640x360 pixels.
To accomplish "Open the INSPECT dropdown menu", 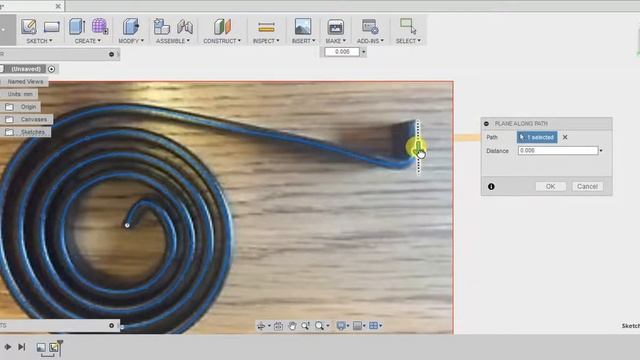I will click(266, 41).
